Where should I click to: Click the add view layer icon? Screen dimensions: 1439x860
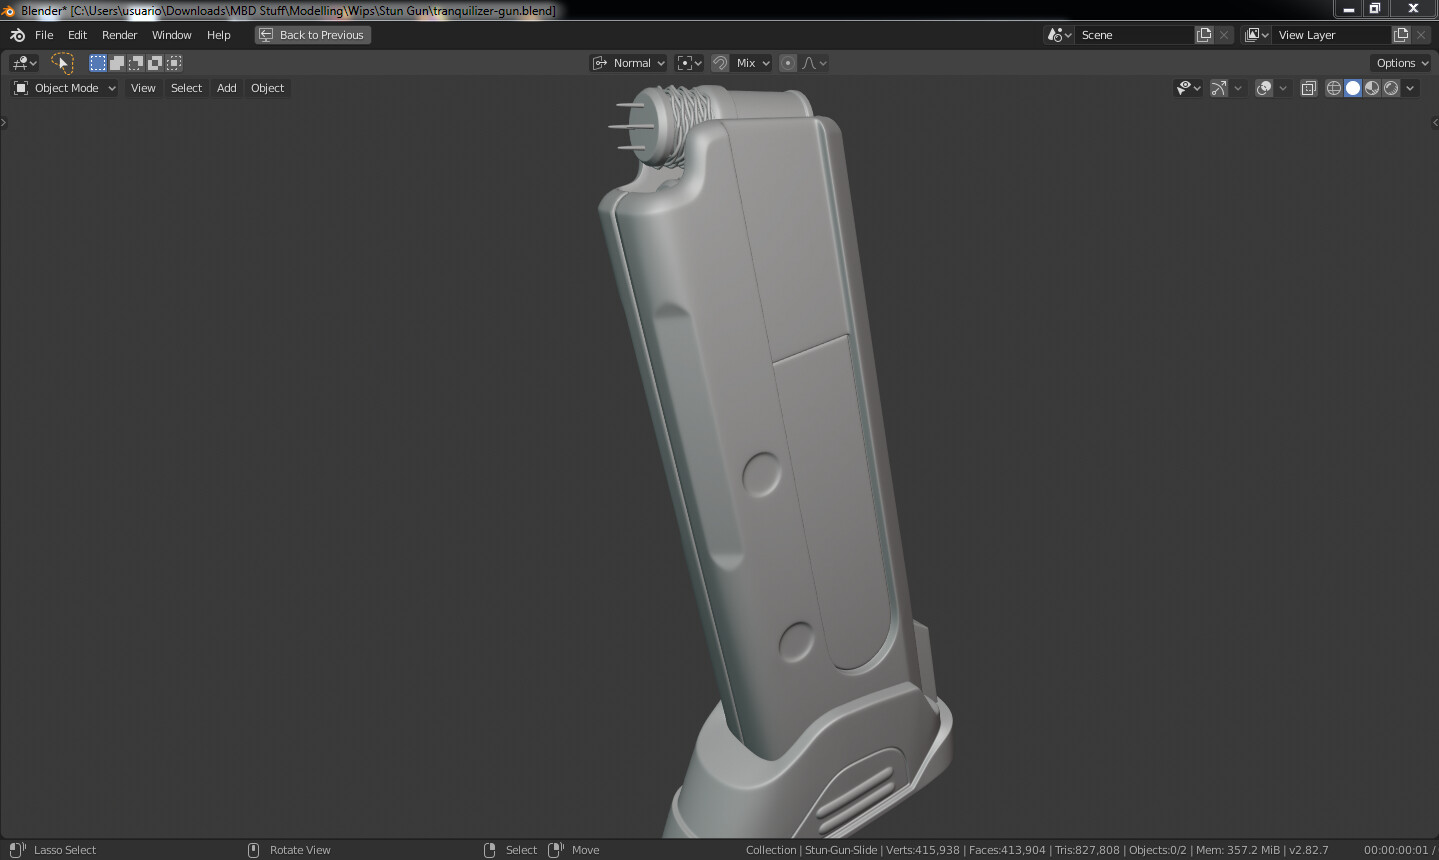(x=1401, y=35)
